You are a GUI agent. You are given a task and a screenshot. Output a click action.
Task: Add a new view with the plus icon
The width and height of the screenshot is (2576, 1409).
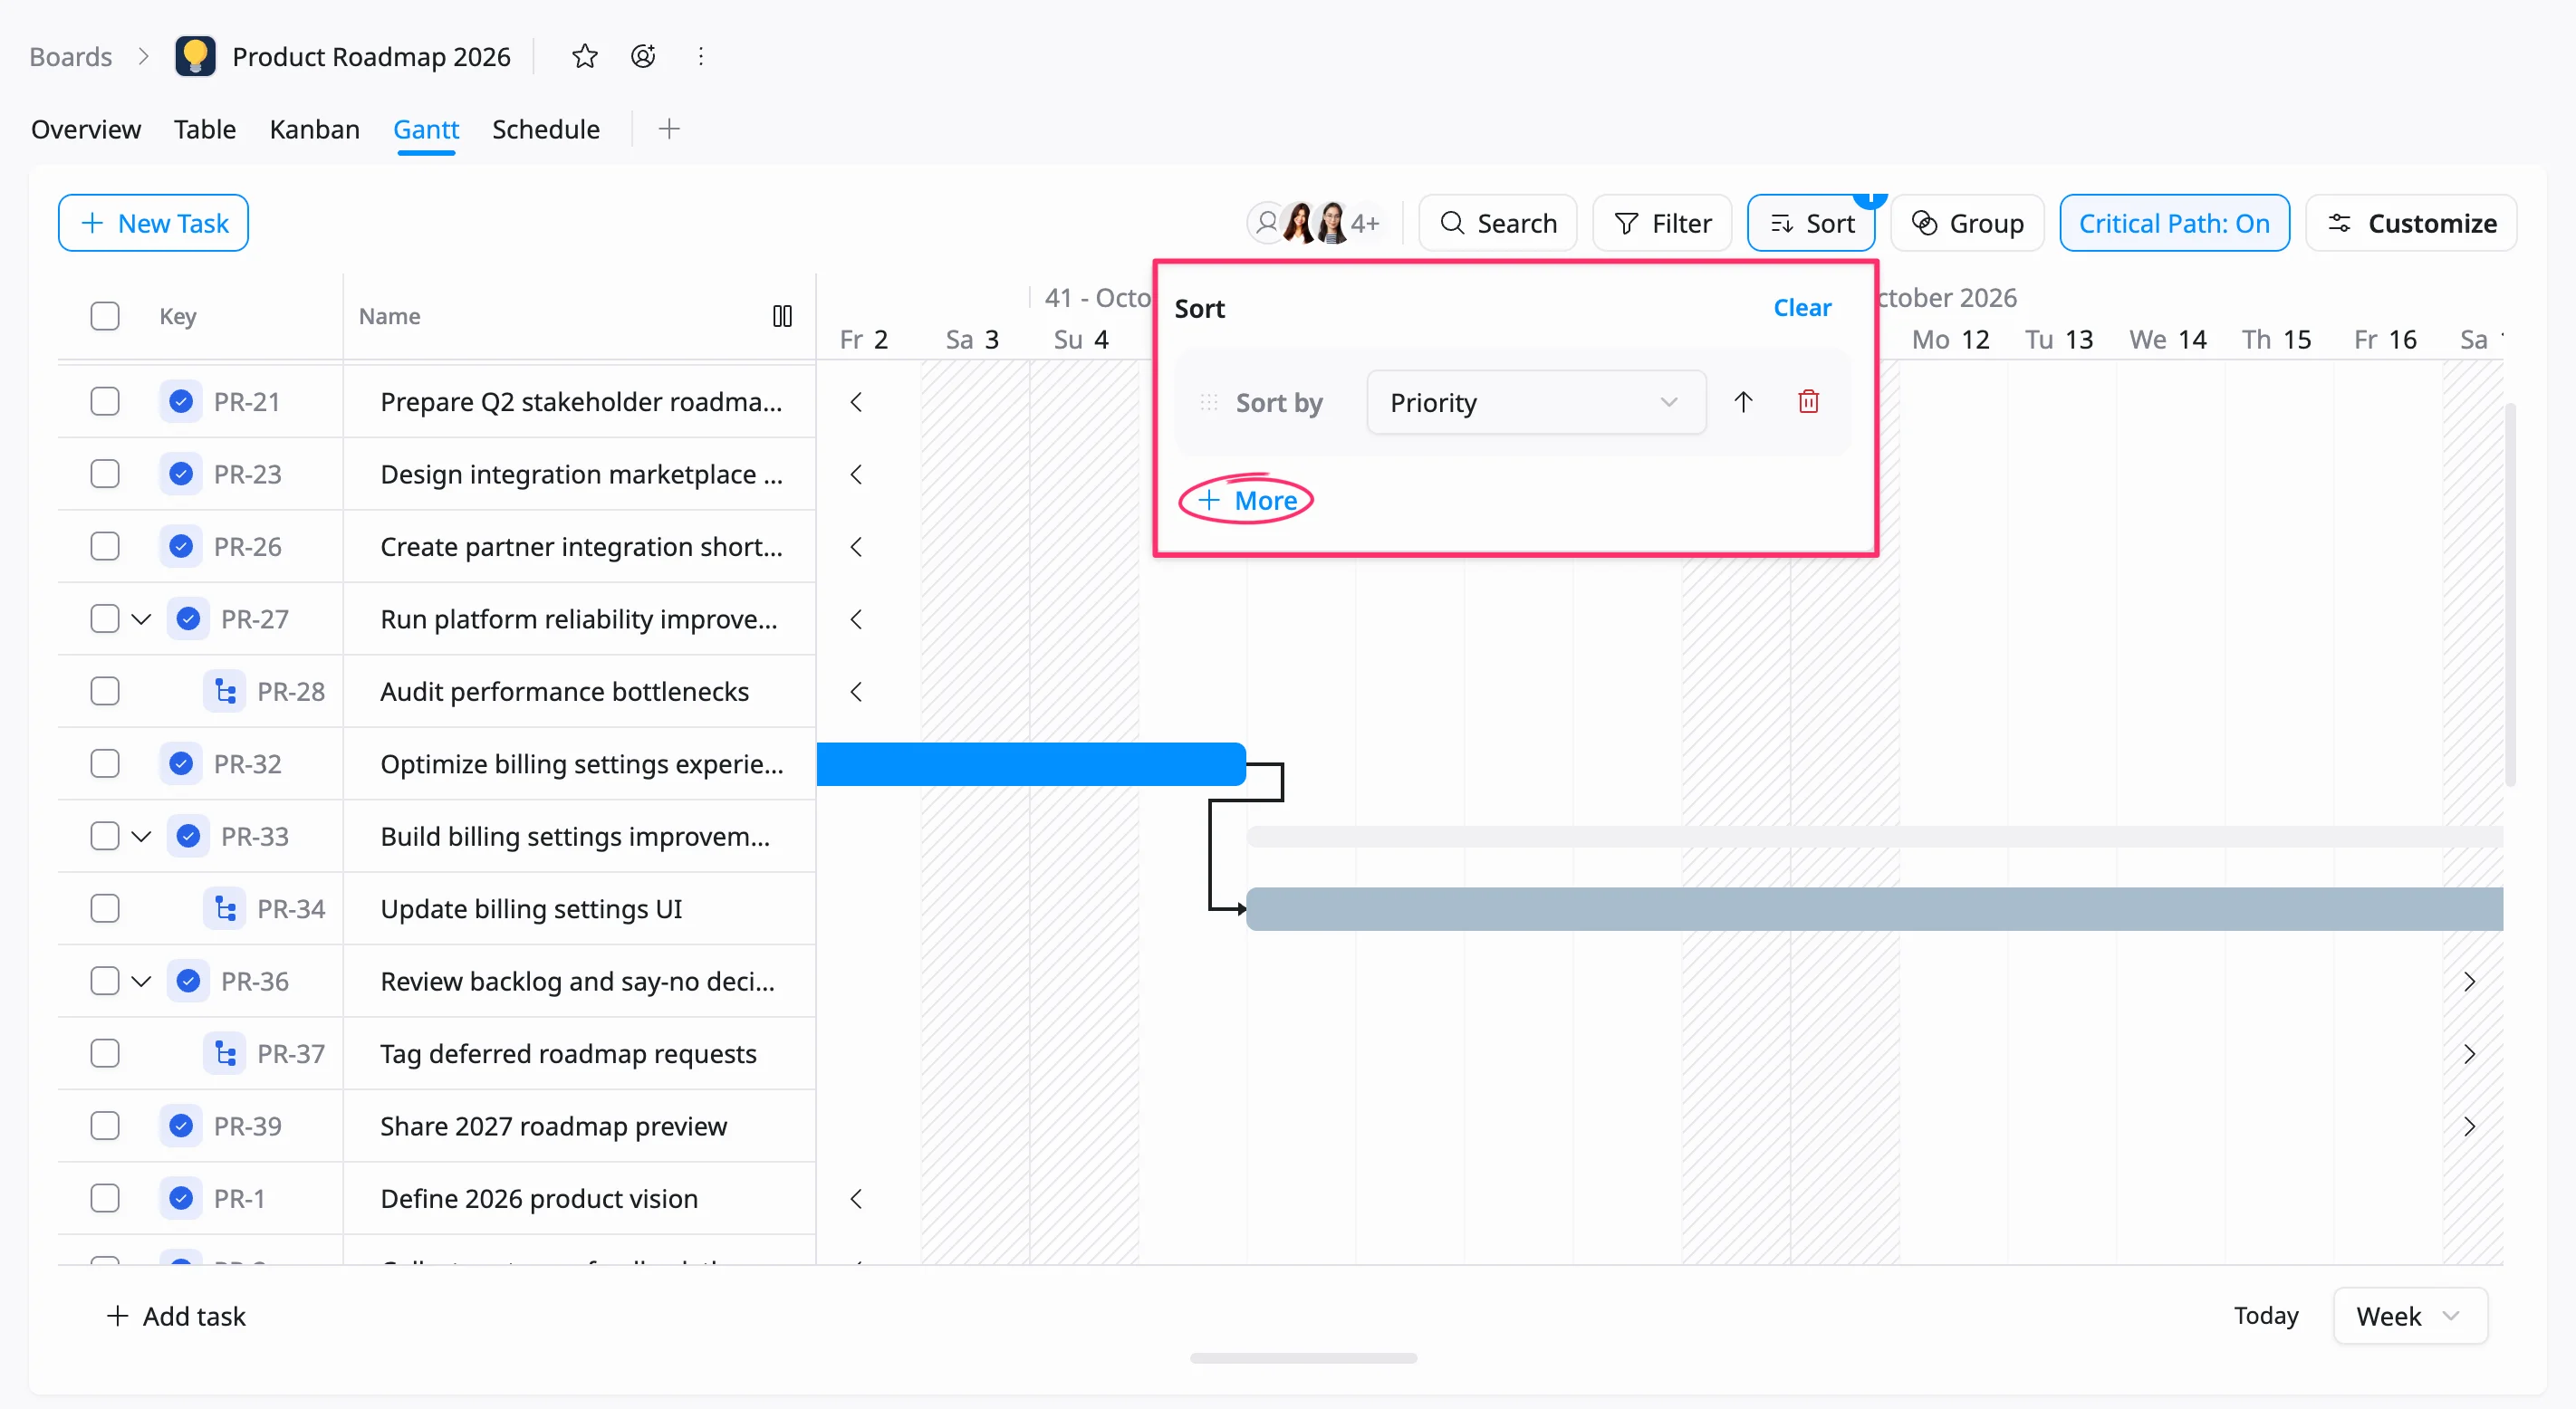point(669,129)
